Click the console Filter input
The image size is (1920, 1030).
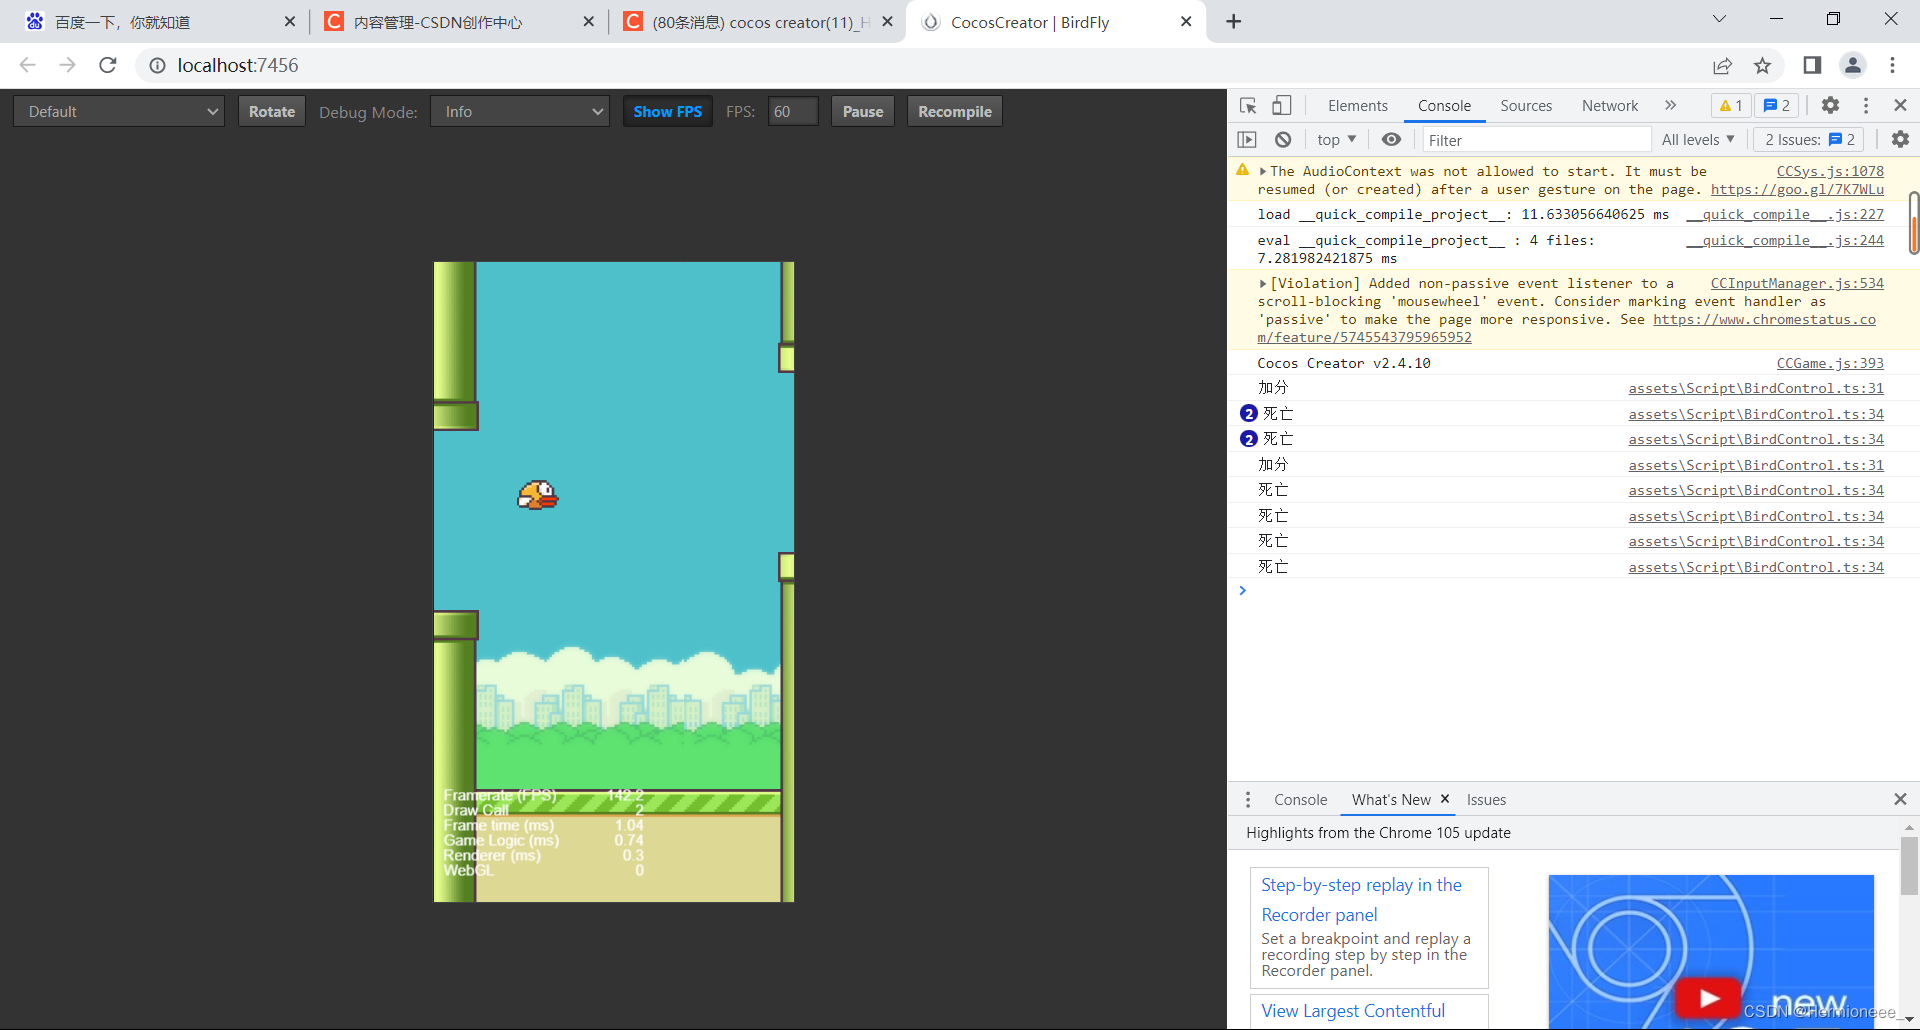[1536, 140]
